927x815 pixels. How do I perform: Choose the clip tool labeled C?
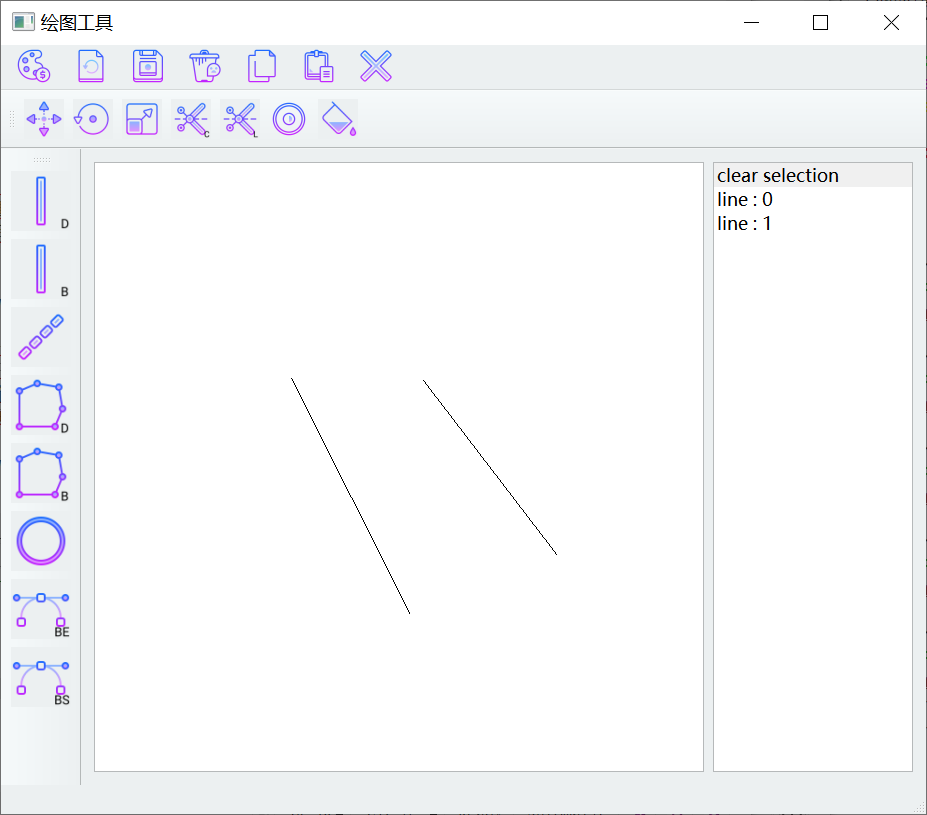tap(192, 119)
